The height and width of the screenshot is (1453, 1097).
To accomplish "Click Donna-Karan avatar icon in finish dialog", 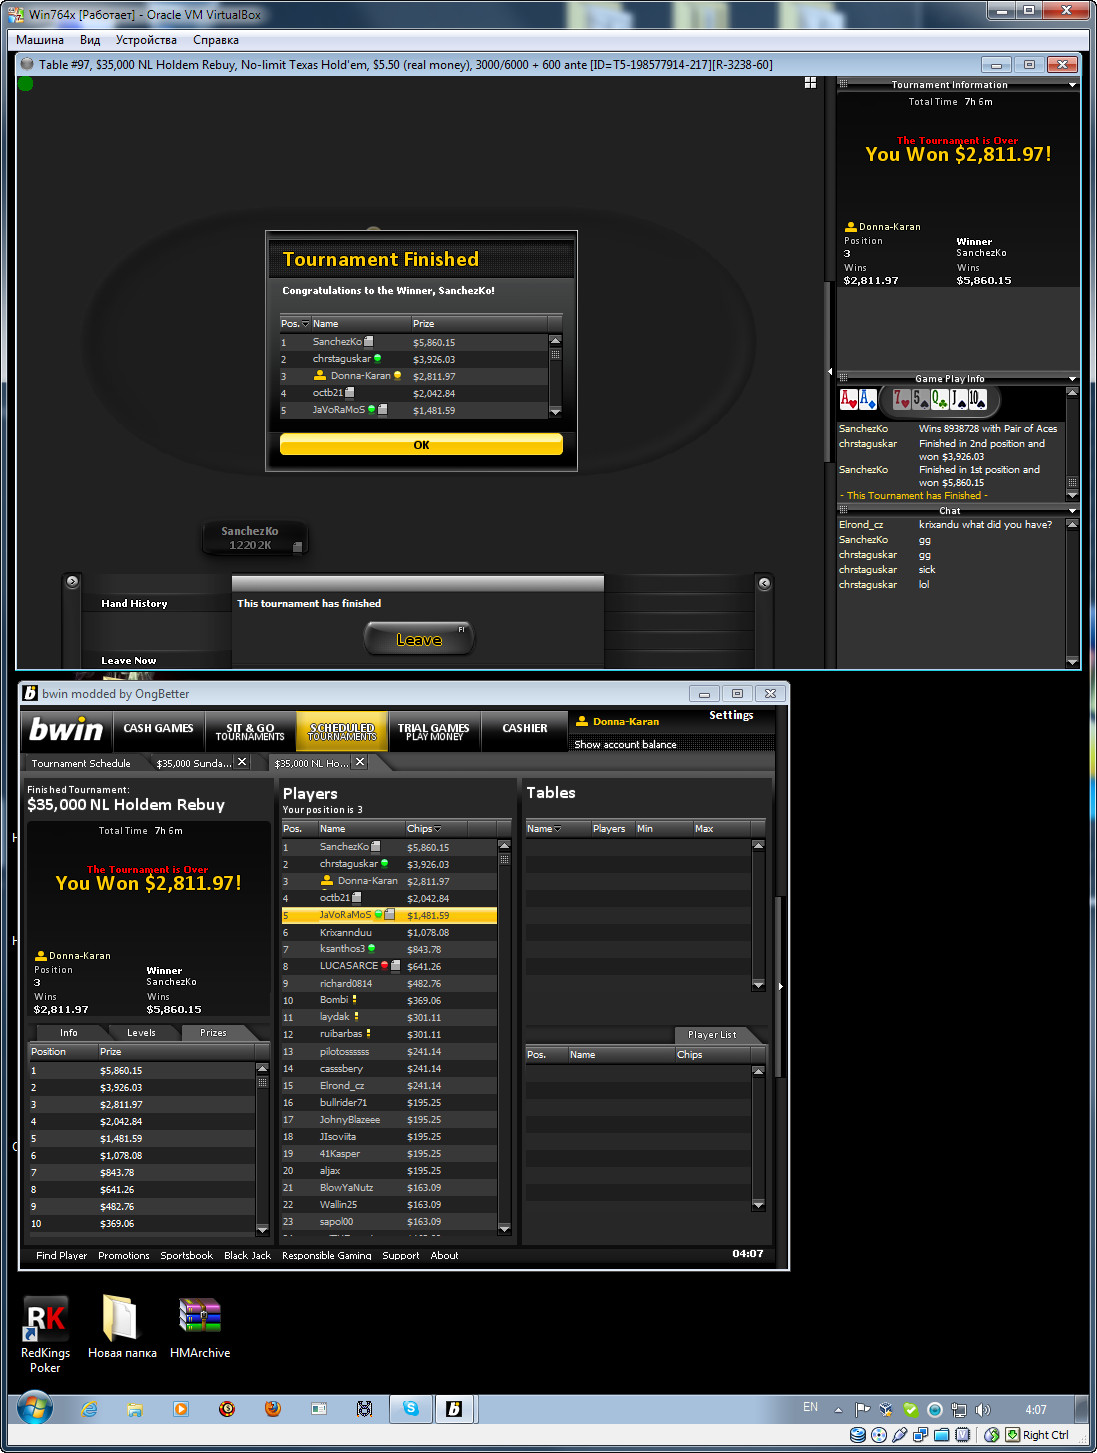I will click(x=320, y=376).
